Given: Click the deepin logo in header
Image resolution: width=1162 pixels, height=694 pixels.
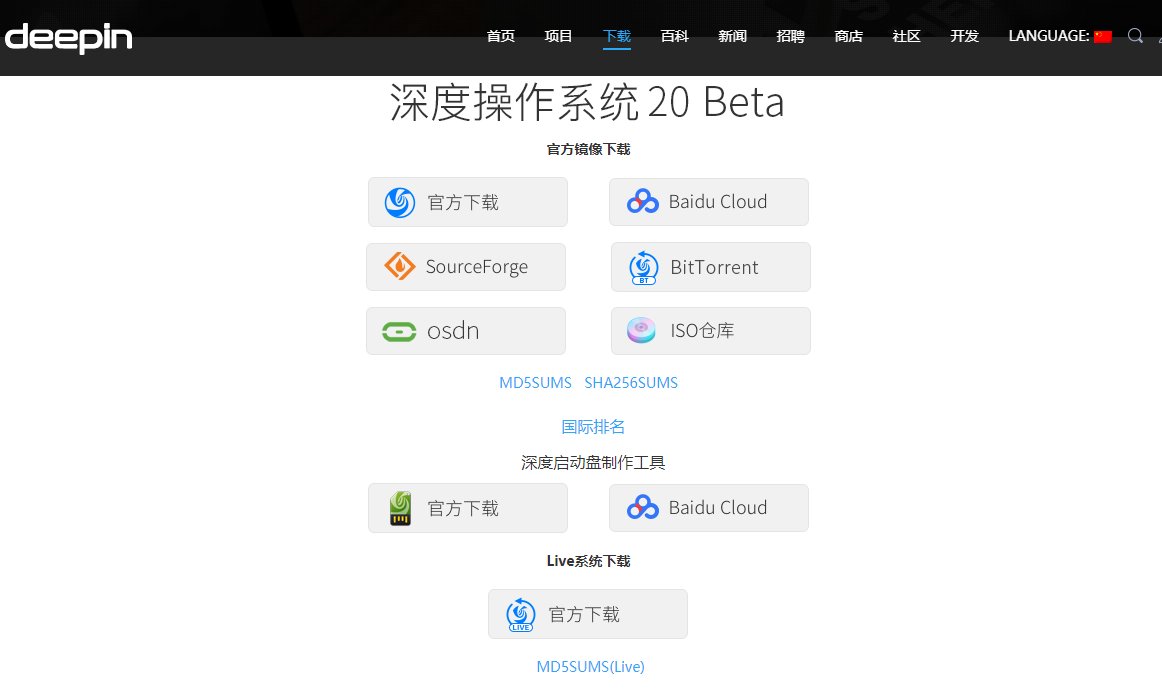Looking at the screenshot, I should point(68,38).
